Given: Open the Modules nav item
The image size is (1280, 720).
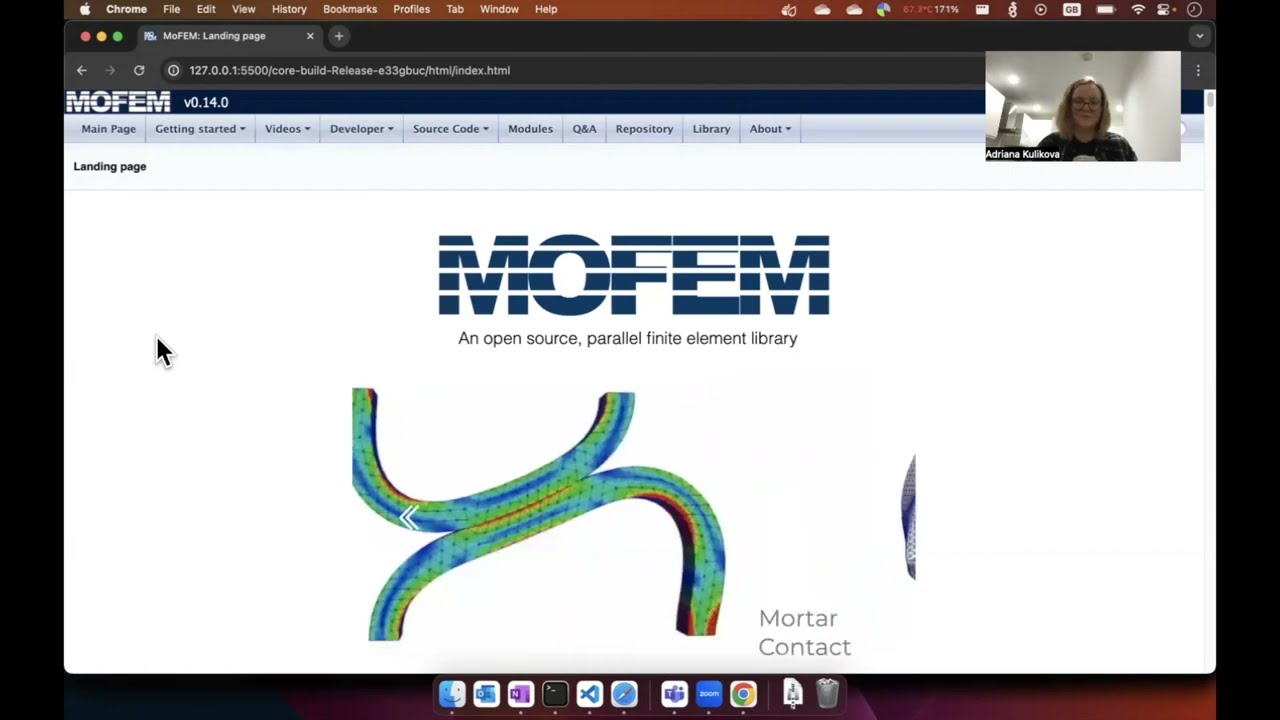Looking at the screenshot, I should 530,129.
